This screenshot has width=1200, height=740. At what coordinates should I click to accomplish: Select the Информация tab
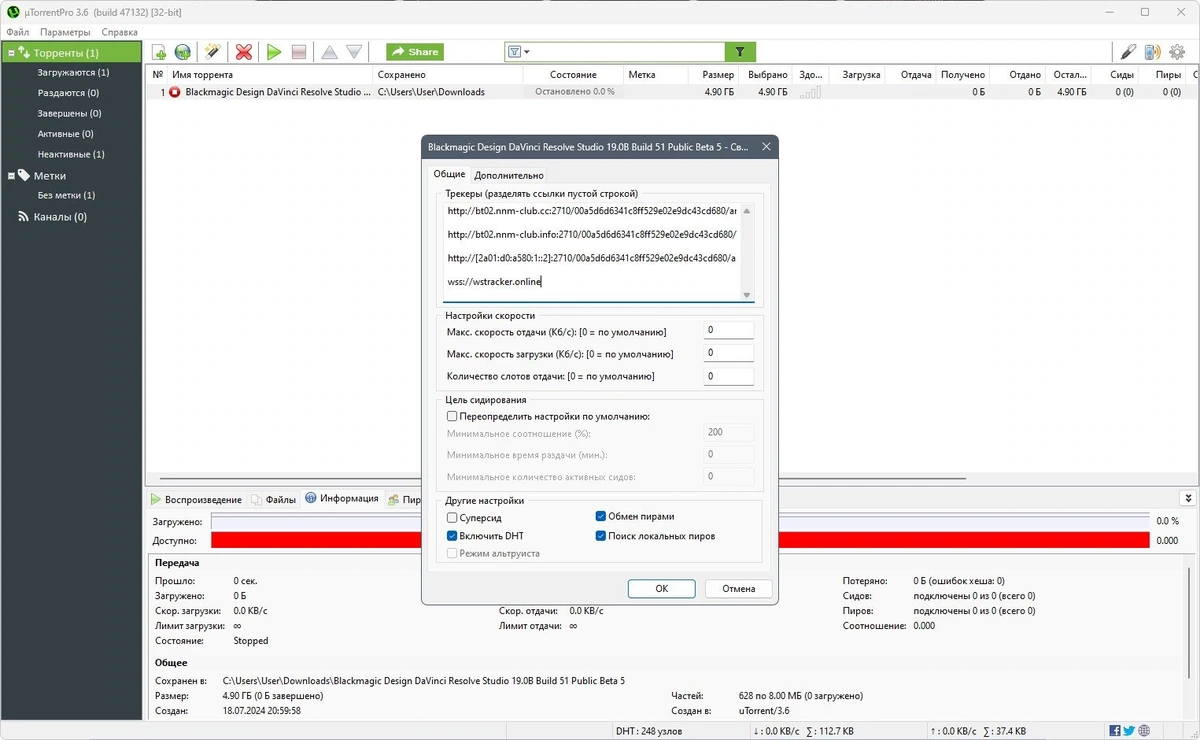[x=342, y=498]
